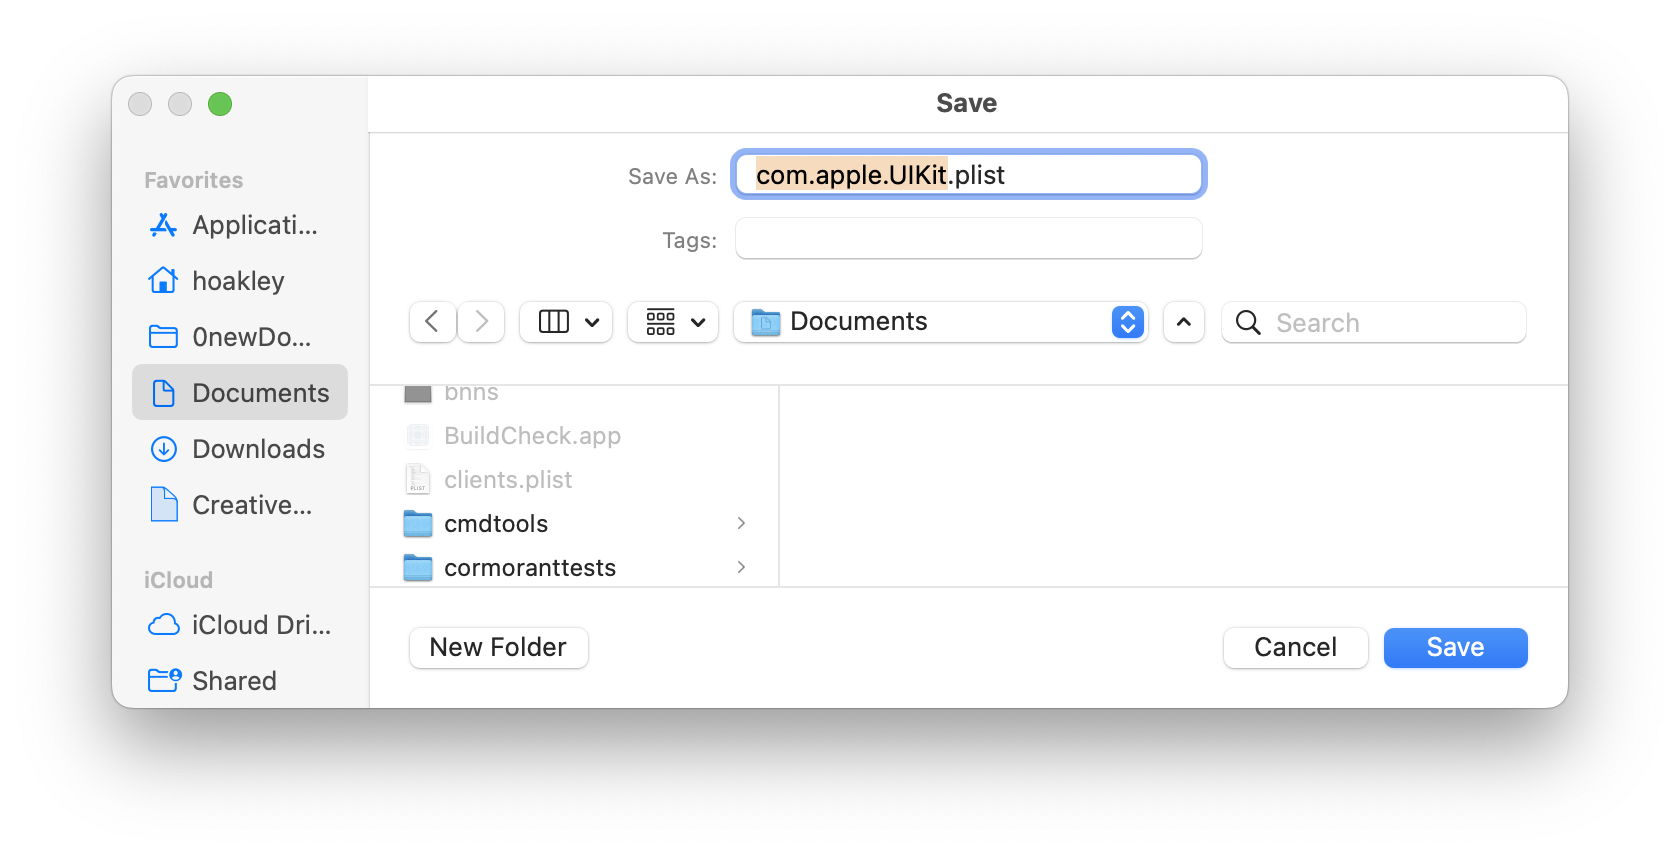
Task: Click in the Search field
Action: tap(1390, 323)
